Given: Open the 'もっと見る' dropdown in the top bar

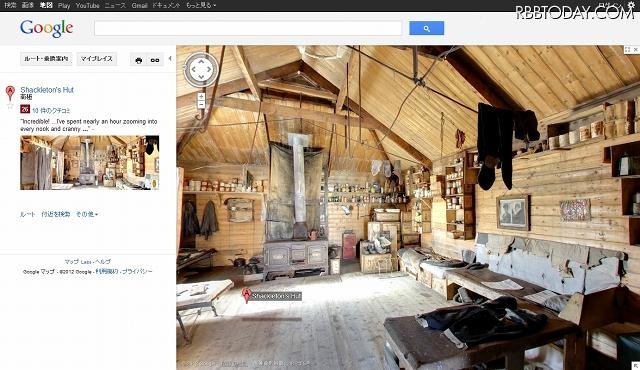Looking at the screenshot, I should pos(201,5).
